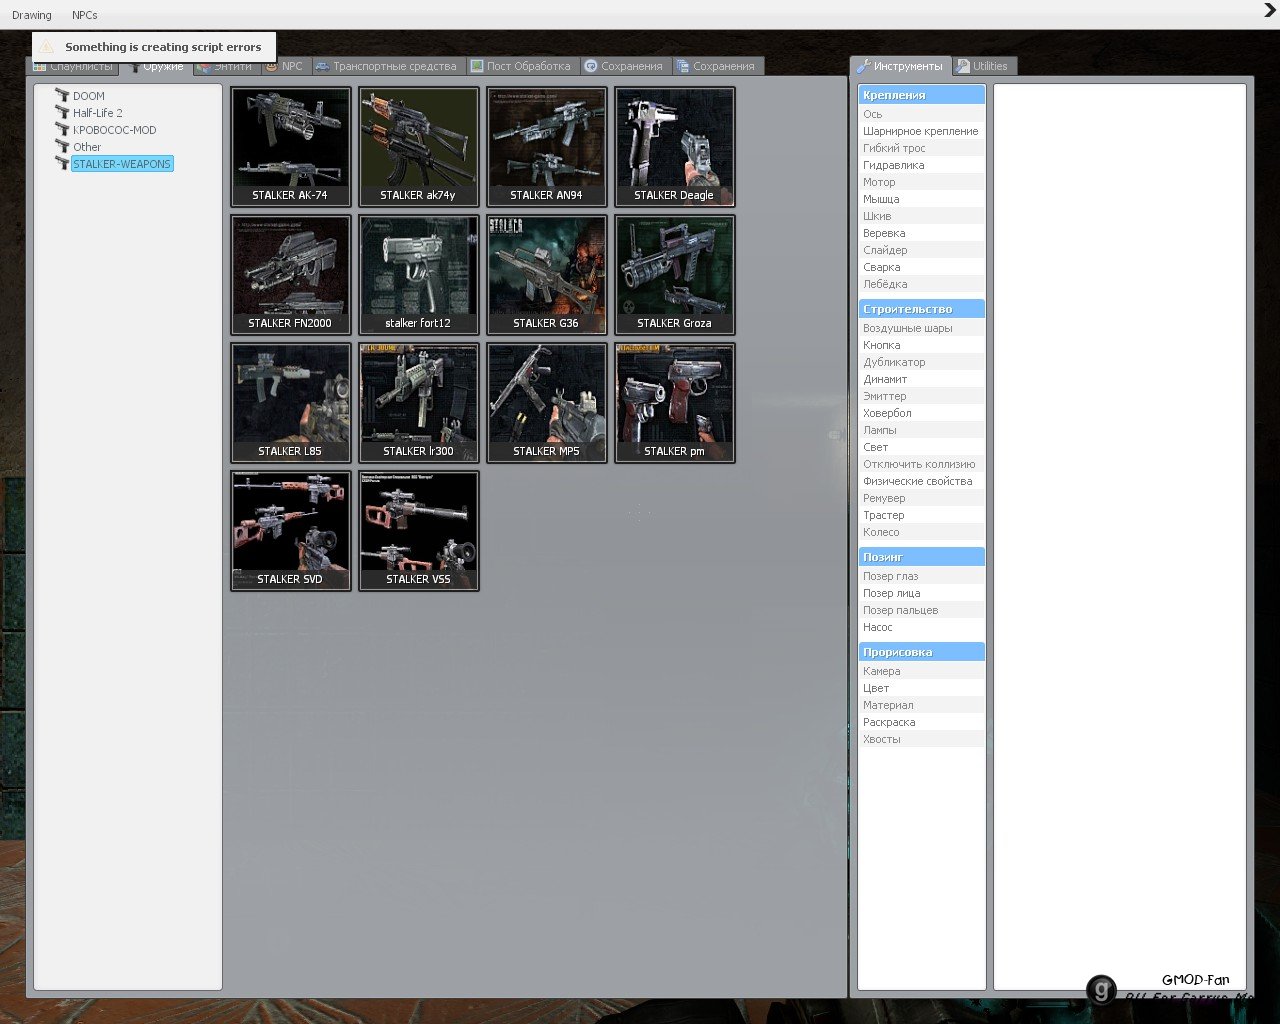This screenshot has height=1024, width=1280.
Task: Select the Раскраска tool
Action: click(921, 722)
